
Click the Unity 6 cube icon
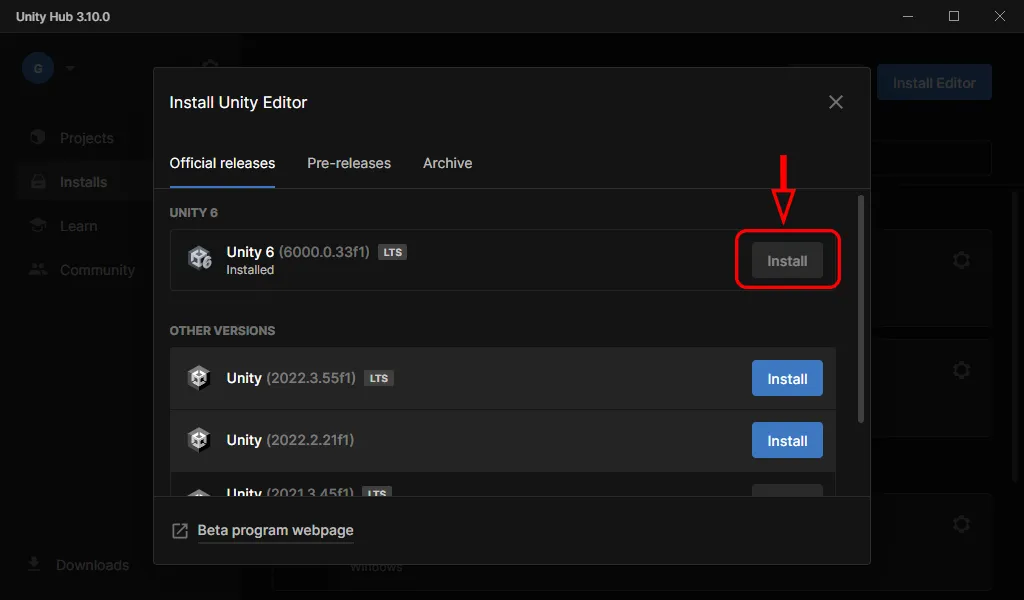[x=200, y=259]
